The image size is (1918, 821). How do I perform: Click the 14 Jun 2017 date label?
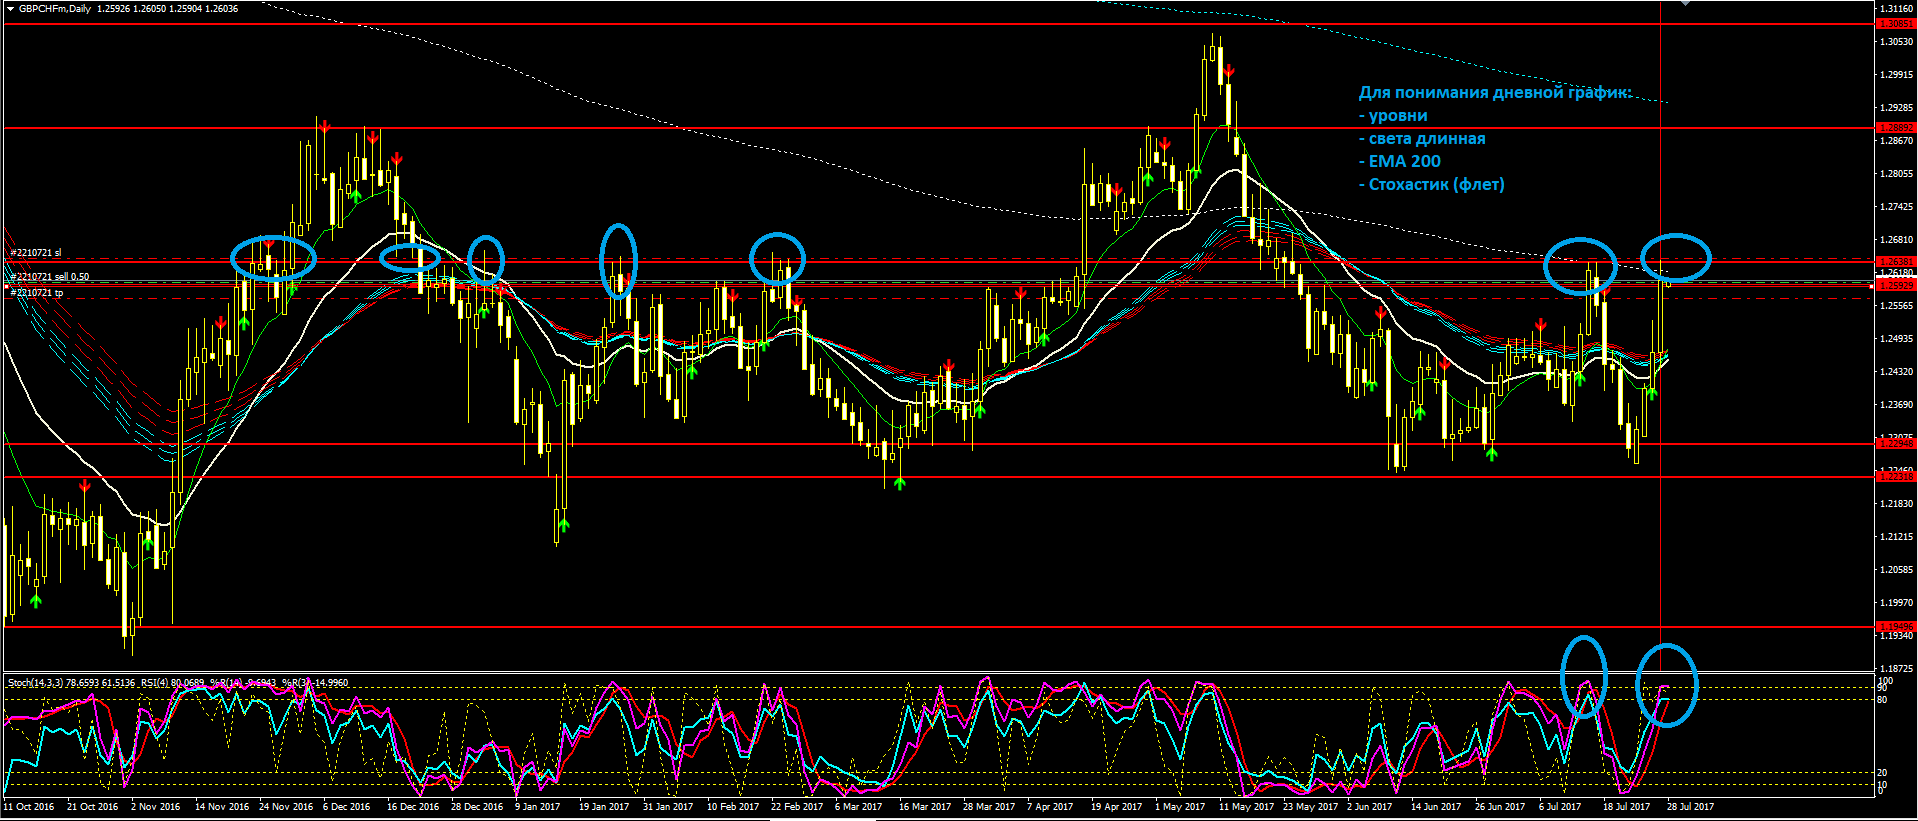1436,806
